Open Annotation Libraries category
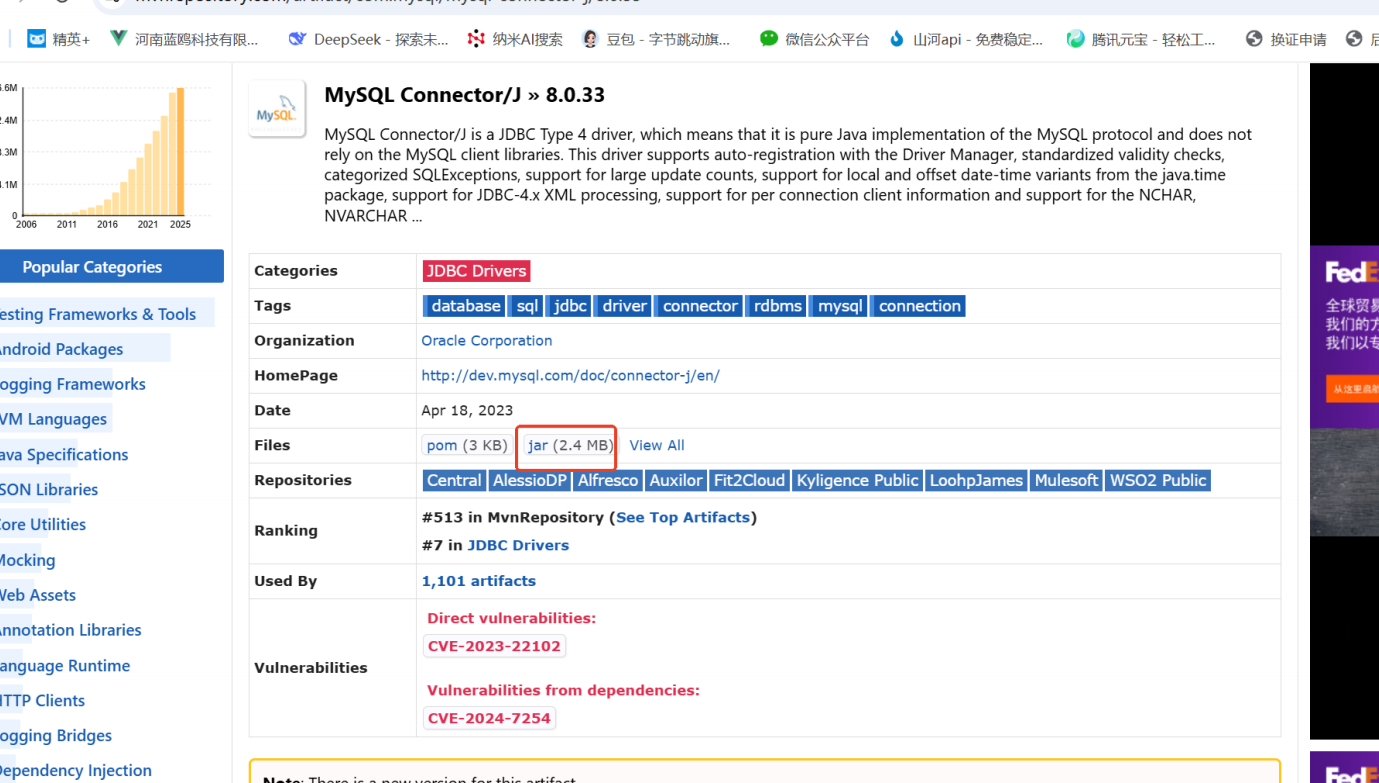The image size is (1379, 783). [x=70, y=630]
